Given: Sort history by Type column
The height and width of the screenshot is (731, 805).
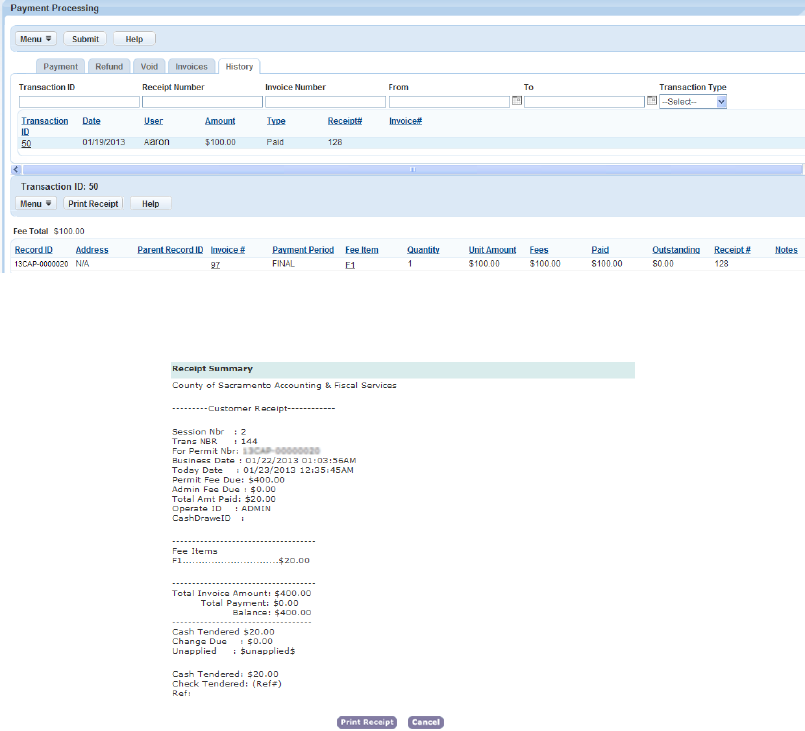Looking at the screenshot, I should click(x=276, y=121).
